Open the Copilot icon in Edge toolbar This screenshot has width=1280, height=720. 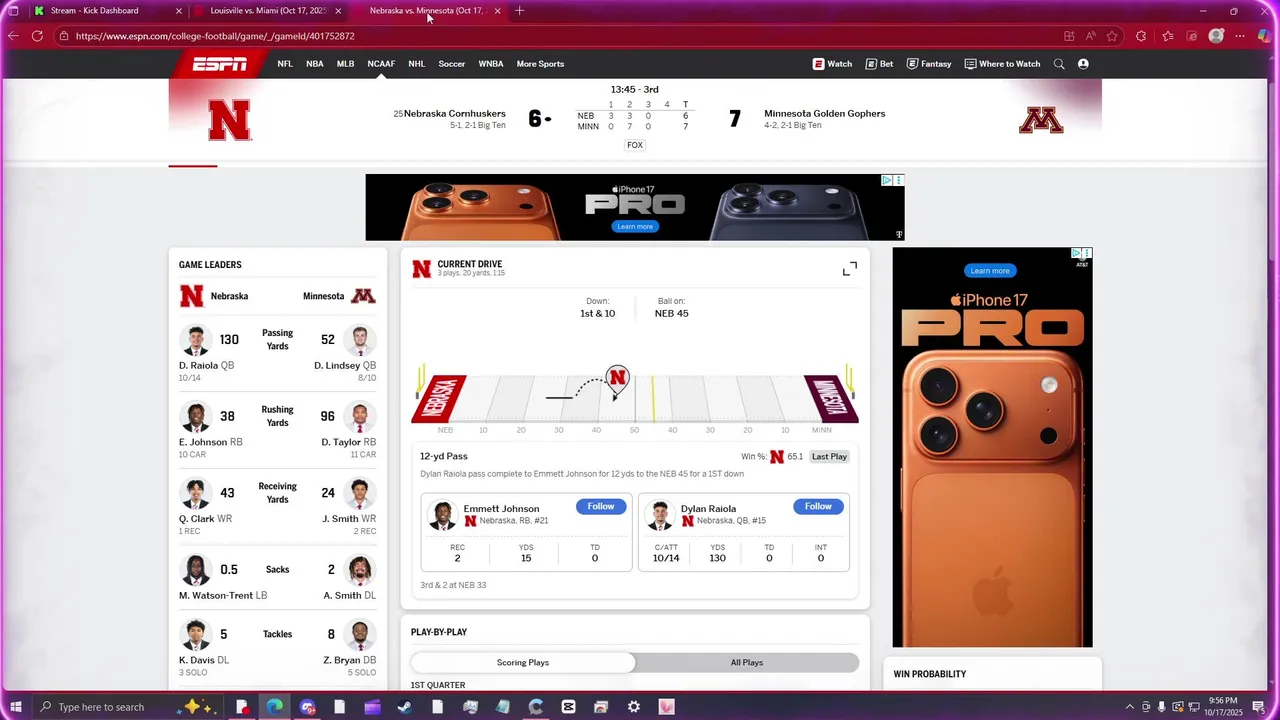pos(1265,36)
